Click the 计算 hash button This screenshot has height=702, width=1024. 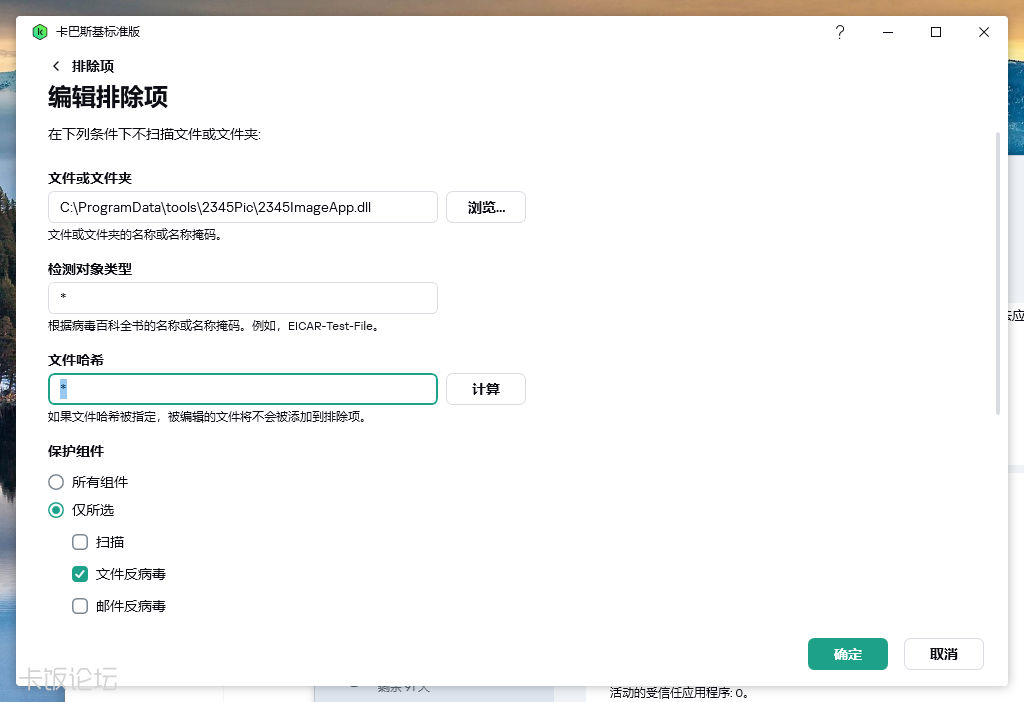[486, 389]
